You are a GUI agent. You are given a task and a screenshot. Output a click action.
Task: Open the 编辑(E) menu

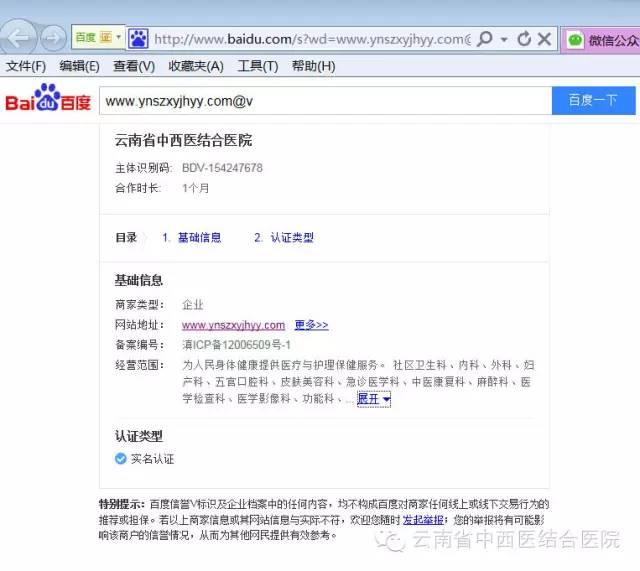click(x=79, y=66)
